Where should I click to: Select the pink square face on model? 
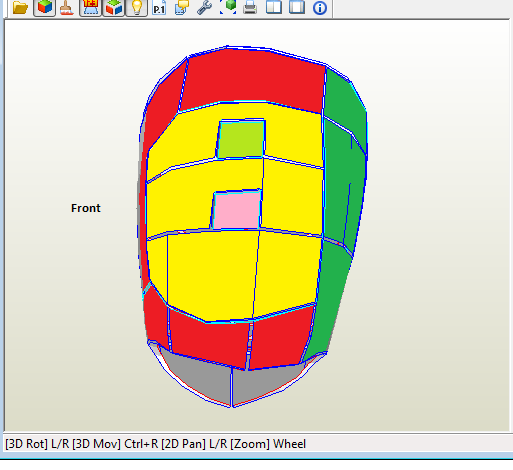(x=236, y=211)
